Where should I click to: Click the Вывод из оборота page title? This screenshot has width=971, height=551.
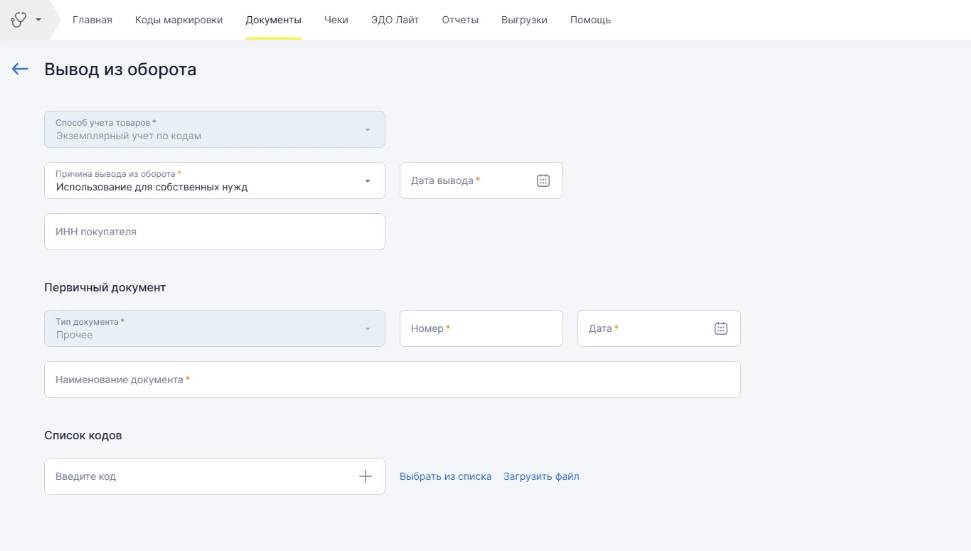(x=120, y=69)
